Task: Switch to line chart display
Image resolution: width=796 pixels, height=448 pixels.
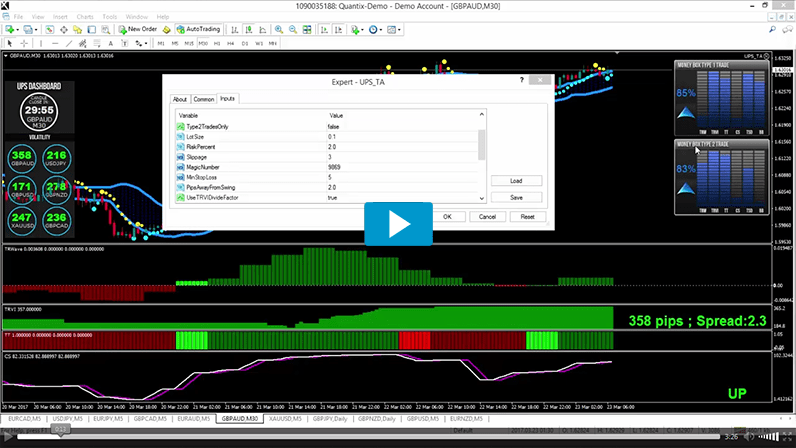Action: pyautogui.click(x=262, y=30)
